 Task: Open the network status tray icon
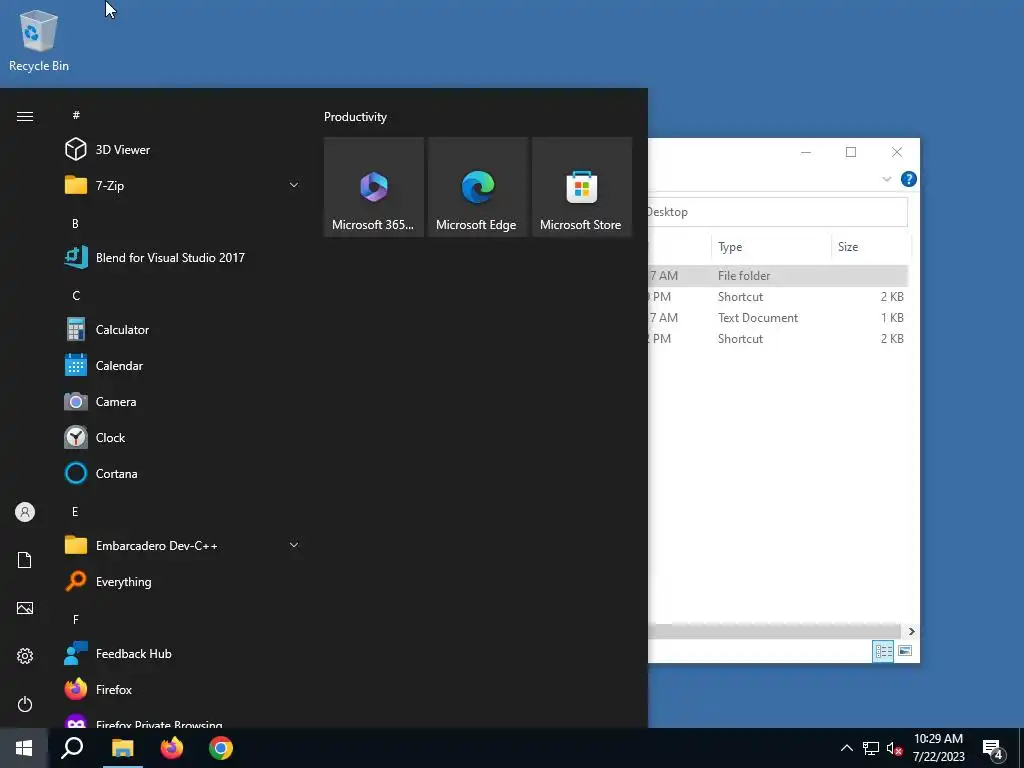[871, 748]
